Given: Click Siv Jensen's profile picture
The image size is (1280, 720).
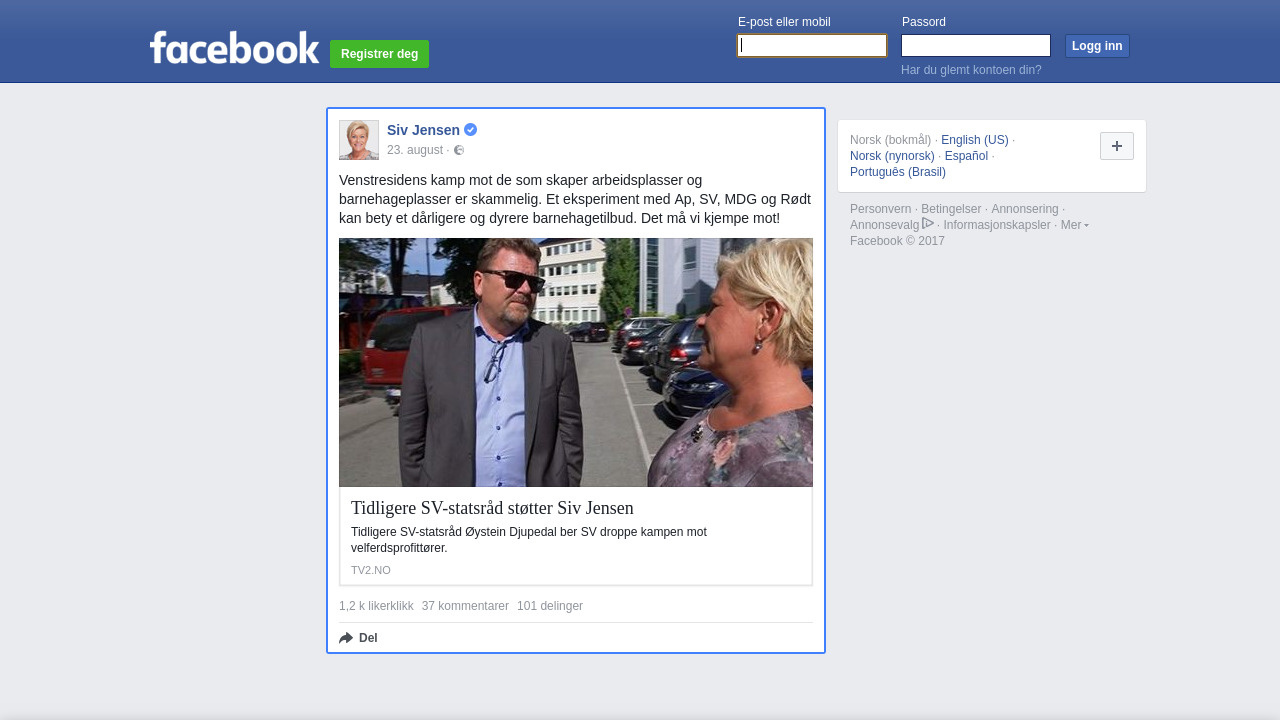Looking at the screenshot, I should point(359,140).
